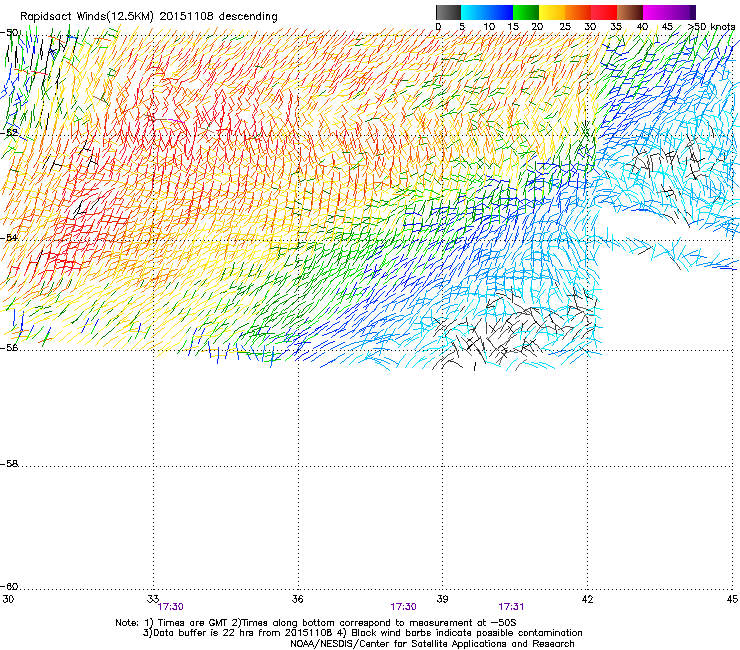
Task: Click the '-52' latitude label
Action: pos(9,133)
